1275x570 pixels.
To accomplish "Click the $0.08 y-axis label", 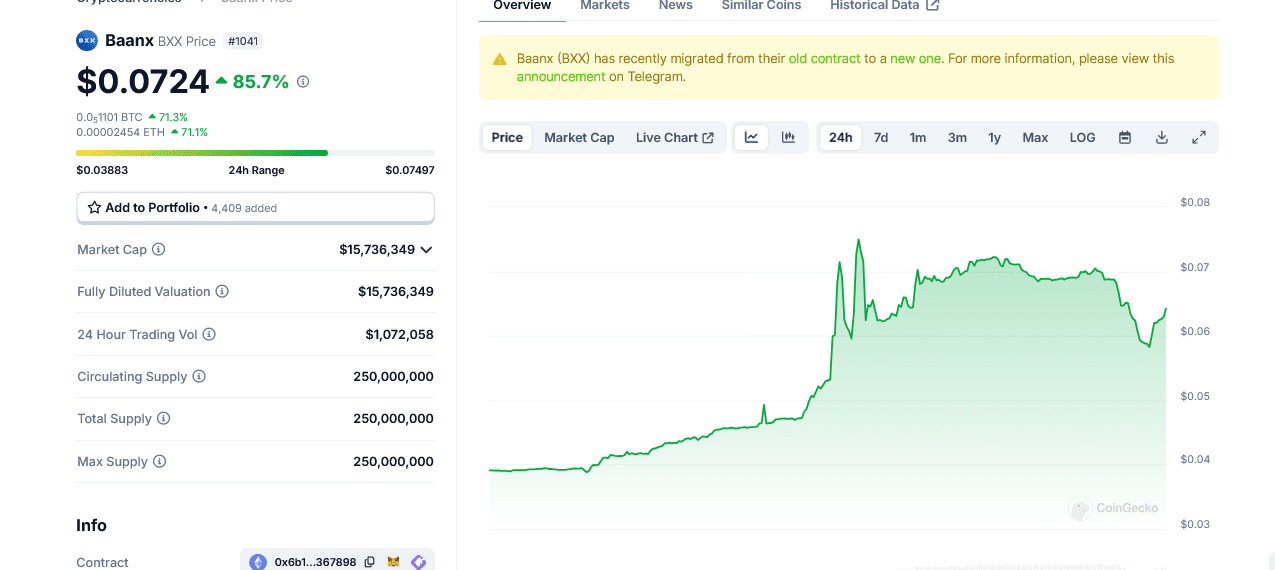I will (1195, 202).
